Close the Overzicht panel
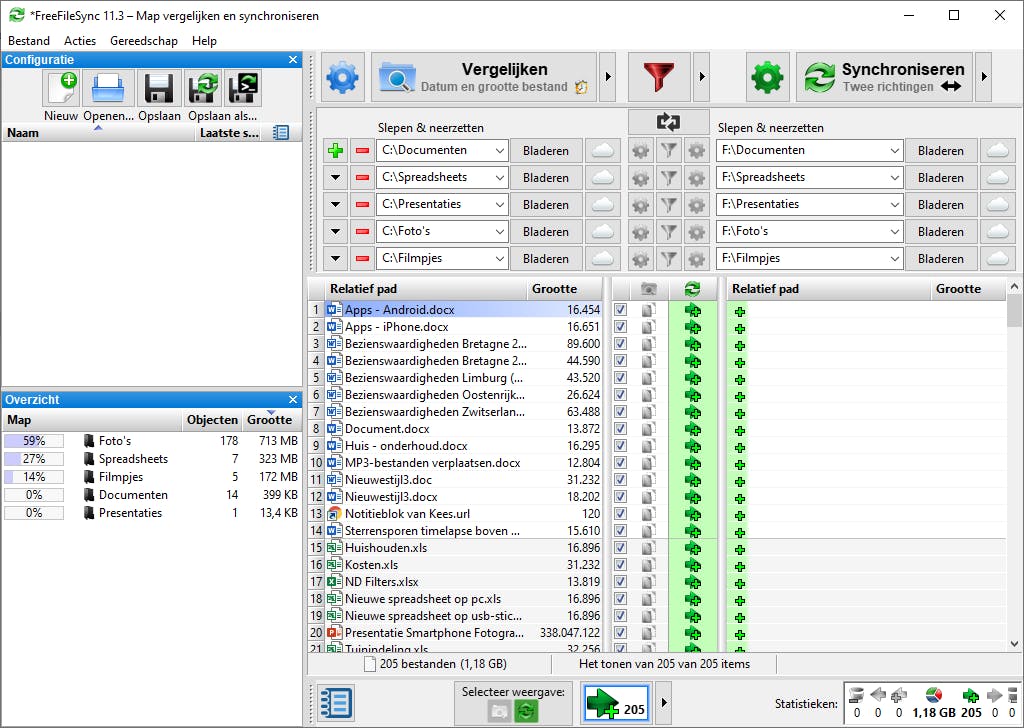The width and height of the screenshot is (1024, 728). tap(293, 400)
